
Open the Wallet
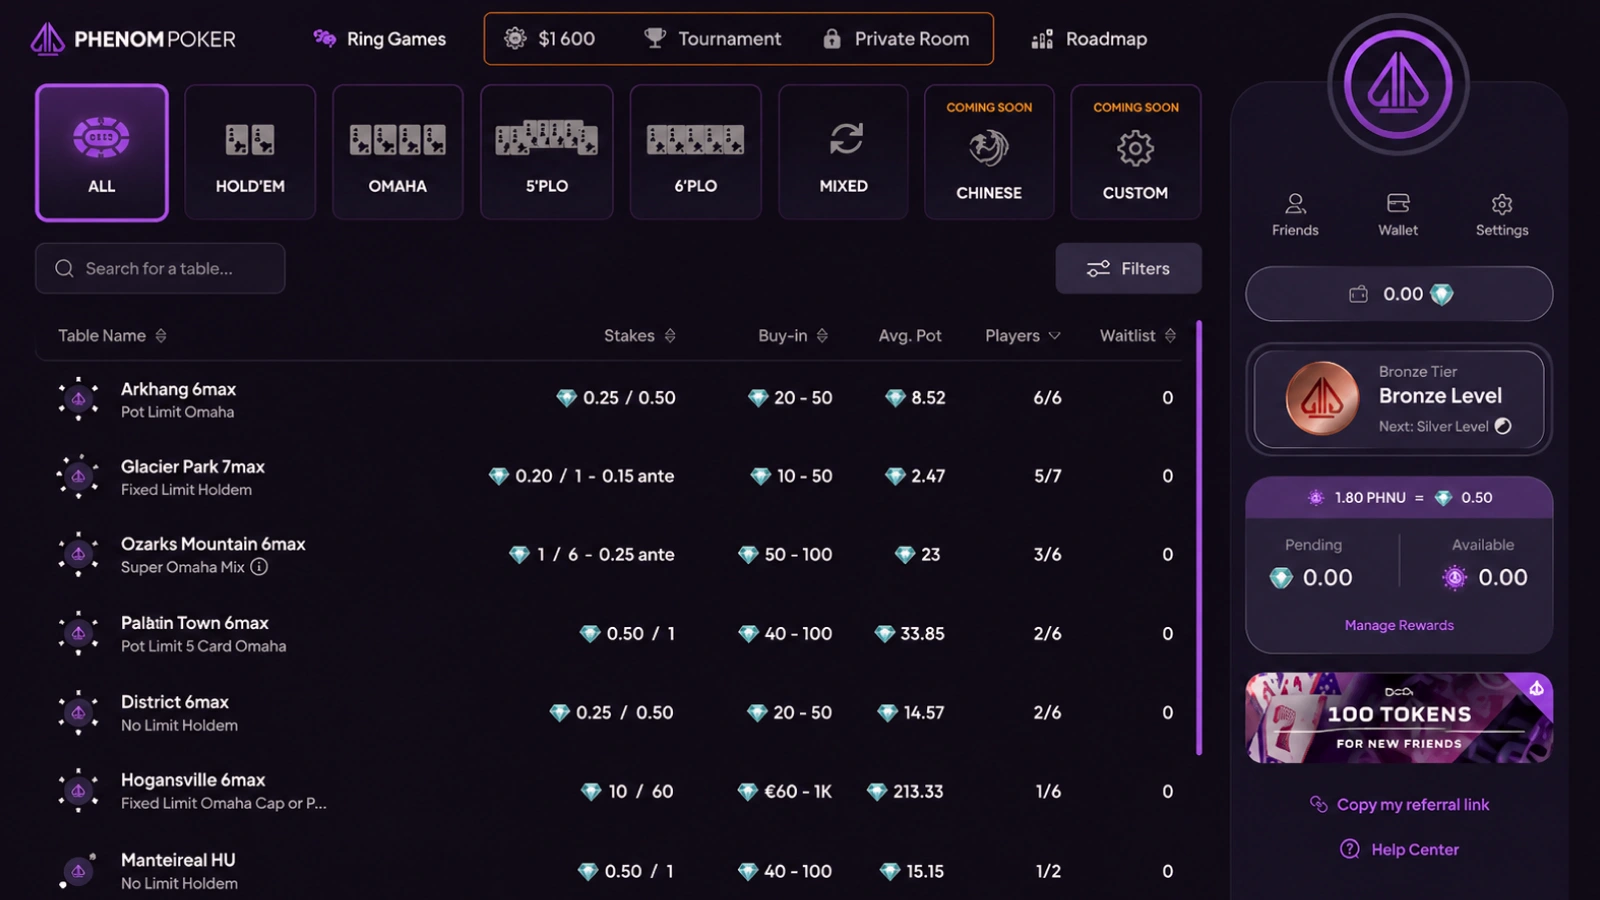tap(1398, 215)
